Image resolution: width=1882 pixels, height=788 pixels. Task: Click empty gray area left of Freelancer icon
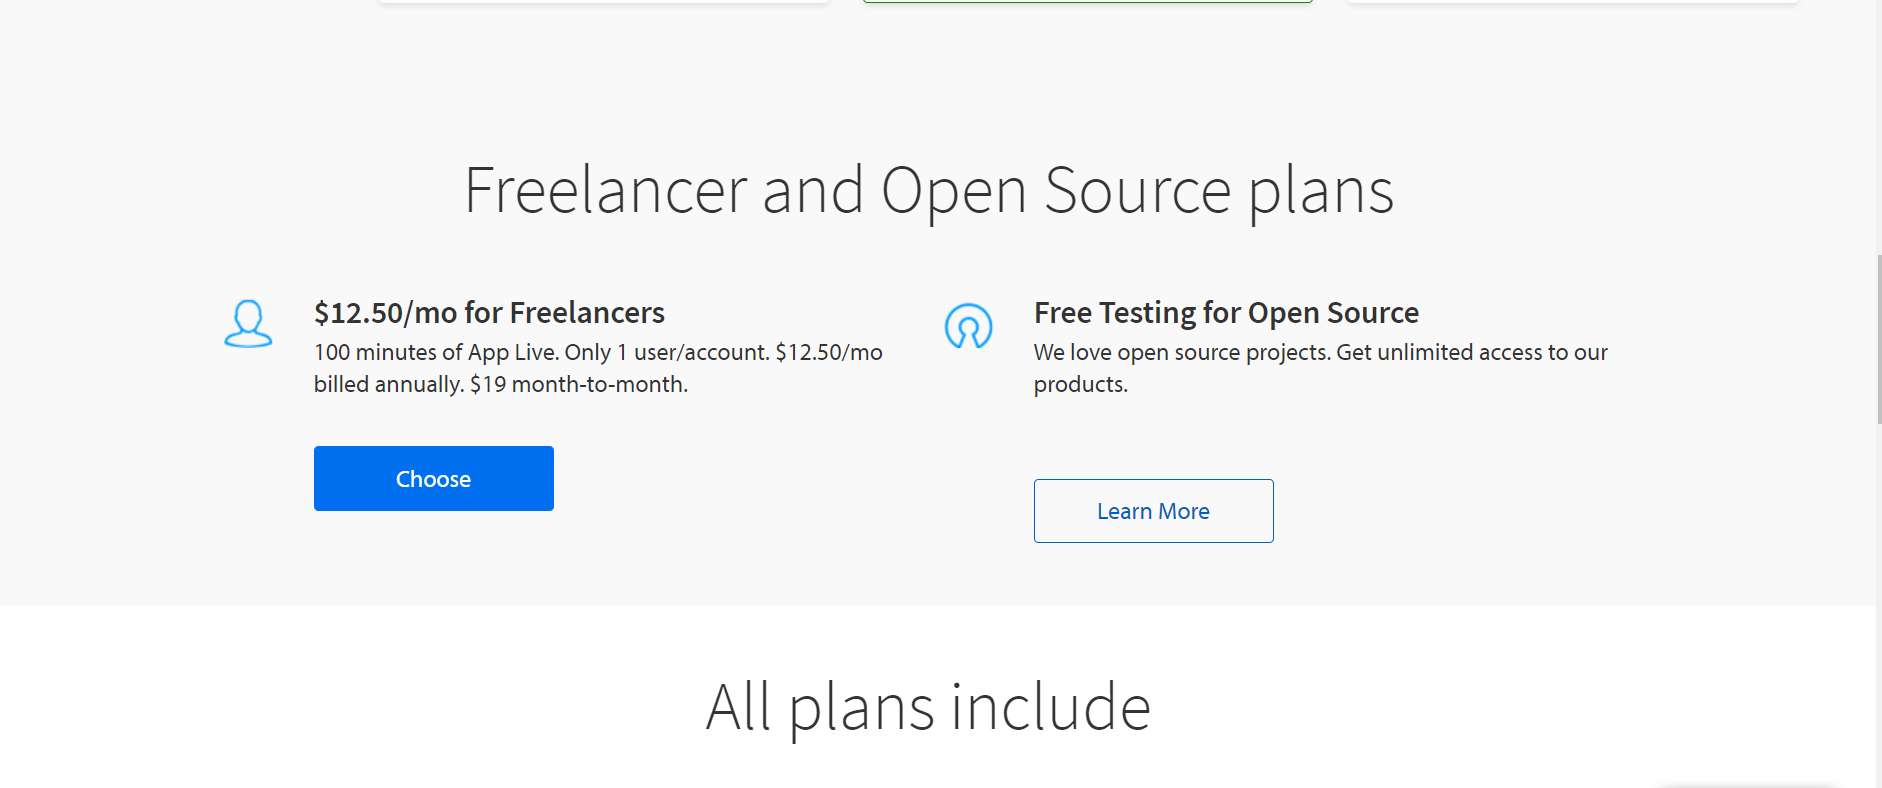pos(110,325)
